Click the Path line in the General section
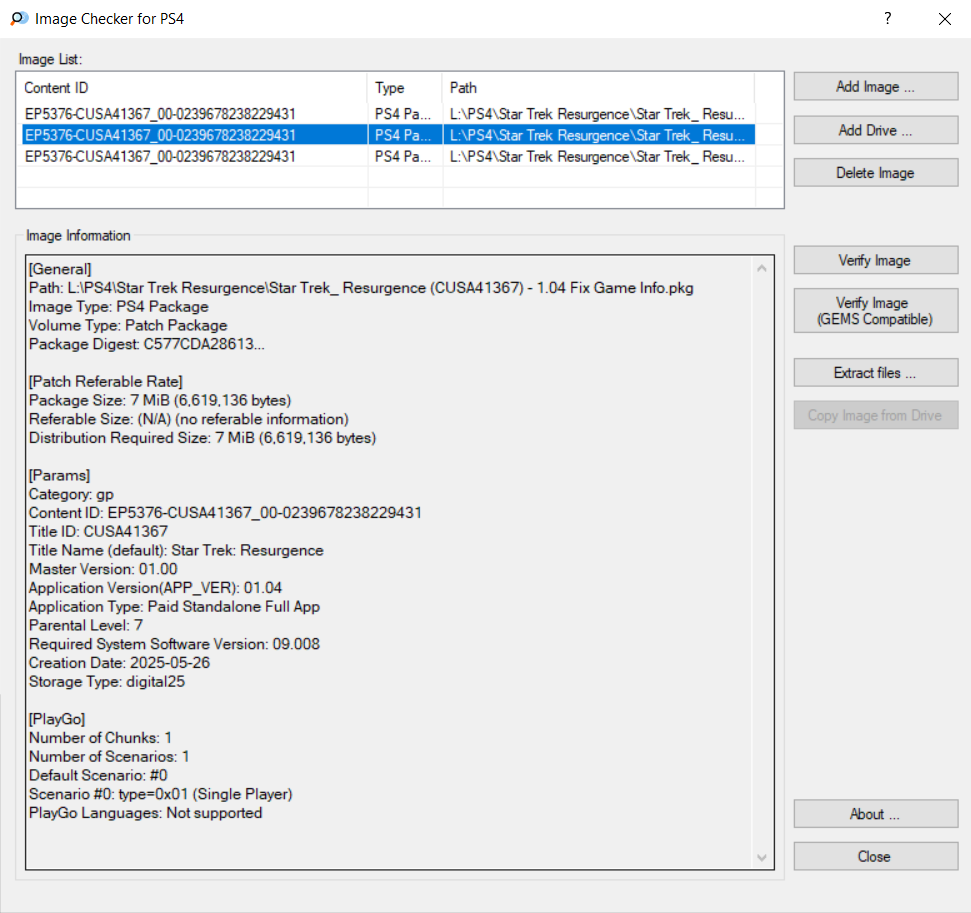The height and width of the screenshot is (913, 971). click(x=361, y=288)
